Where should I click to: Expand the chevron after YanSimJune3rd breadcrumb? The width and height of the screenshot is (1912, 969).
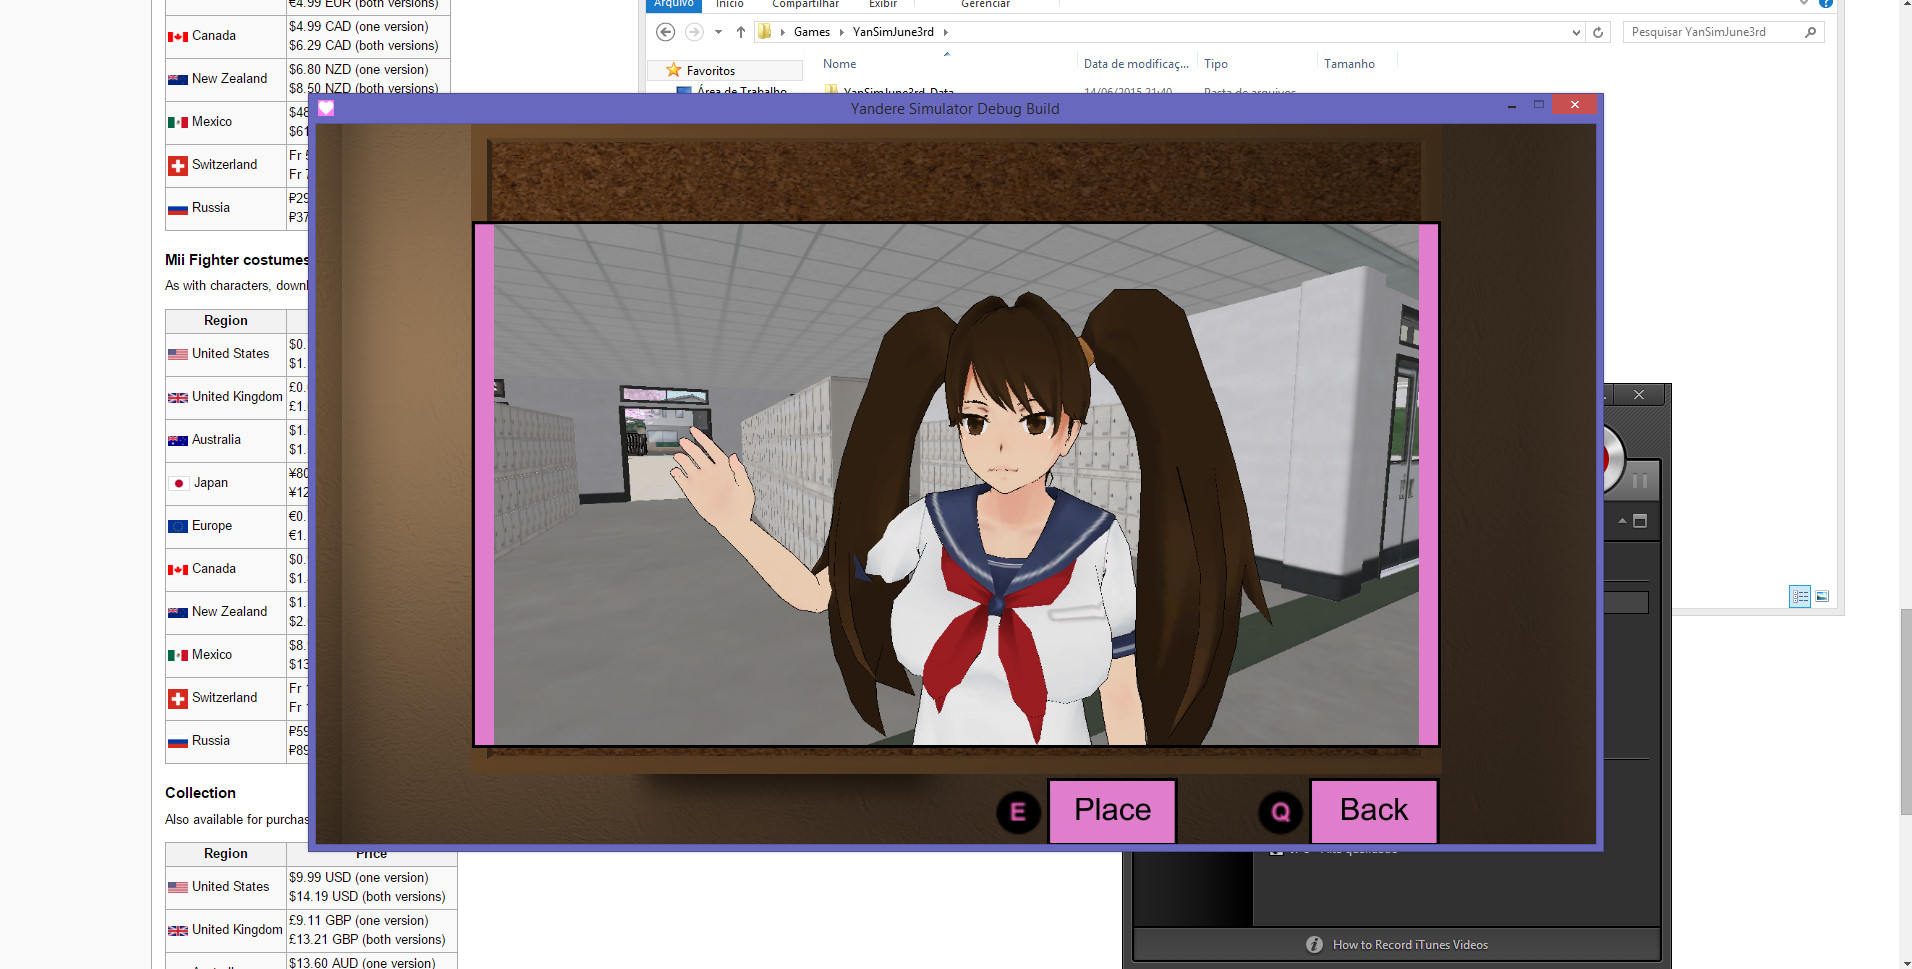click(x=945, y=32)
